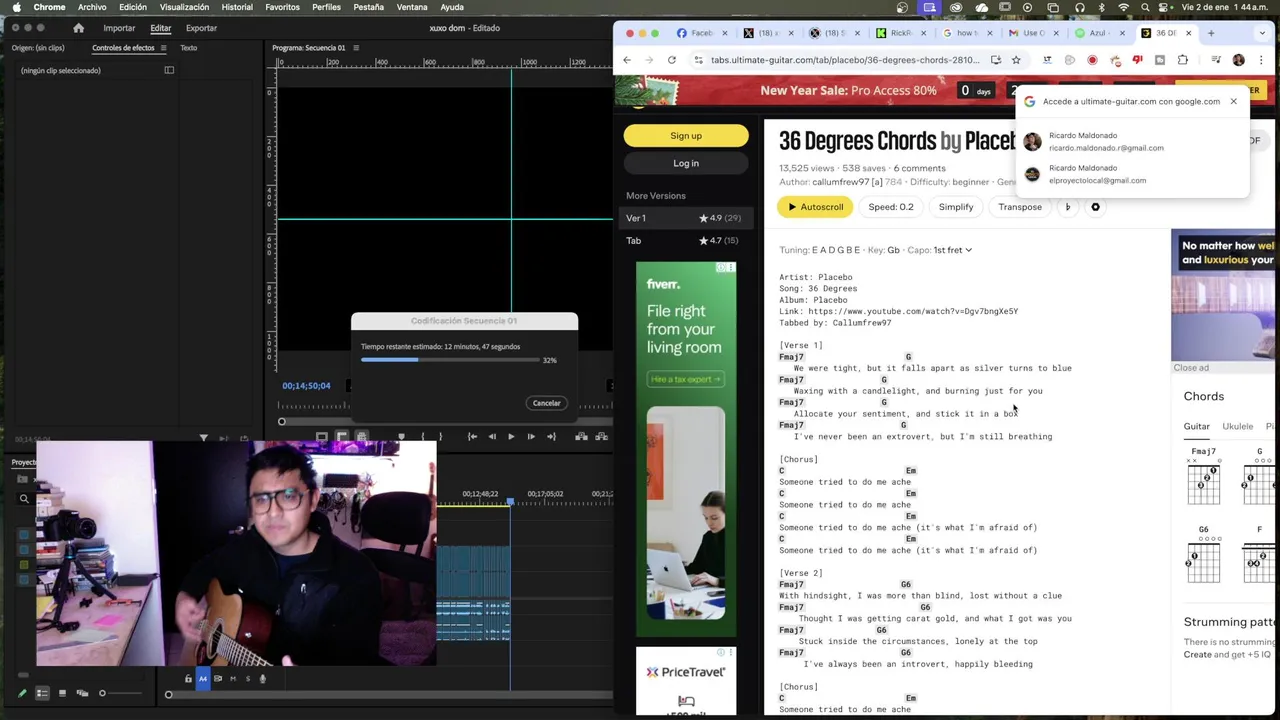
Task: Switch Project panel to icon view
Action: [x=62, y=693]
